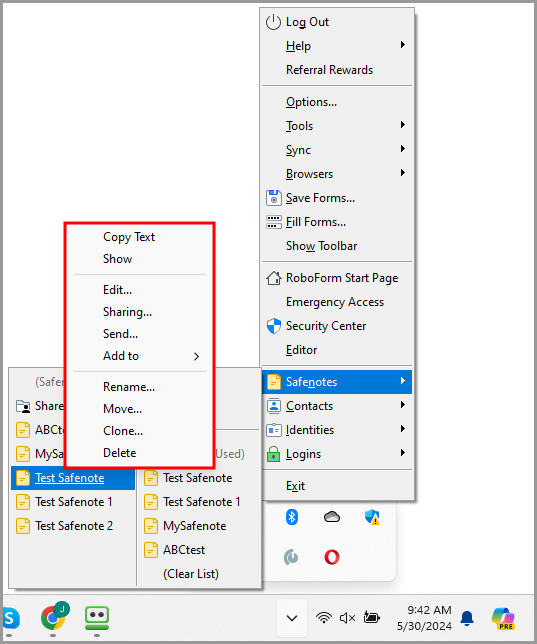Screen dimensions: 537x644
Task: Open Emergency Access menu item
Action: click(x=337, y=302)
